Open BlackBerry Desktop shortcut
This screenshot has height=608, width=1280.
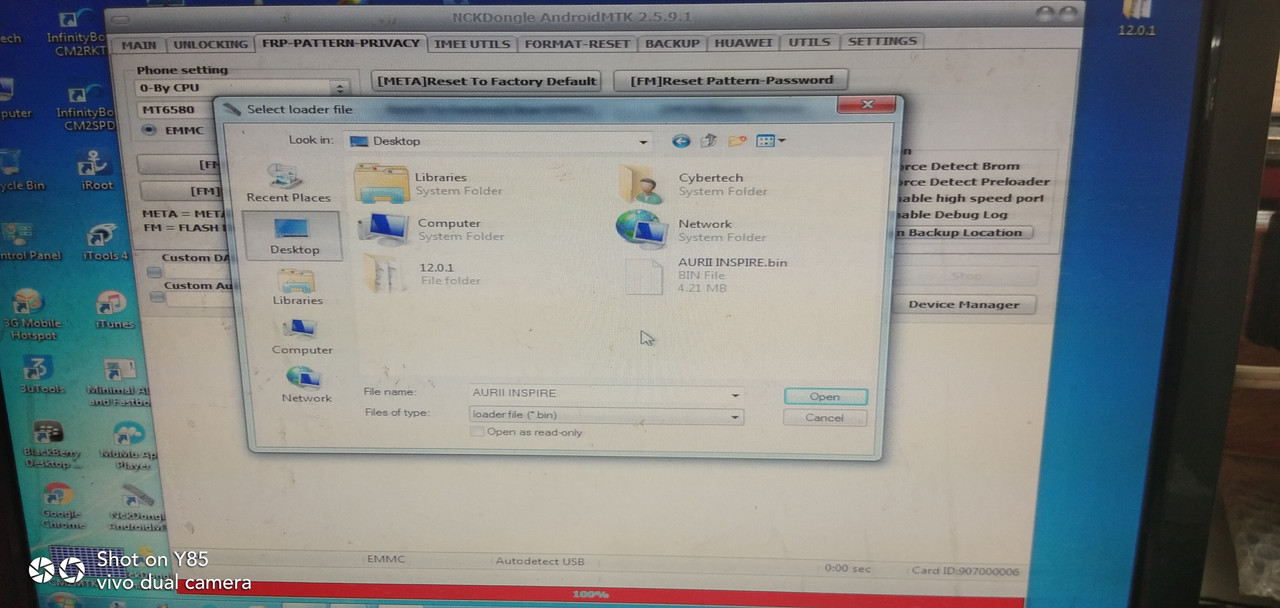48,444
